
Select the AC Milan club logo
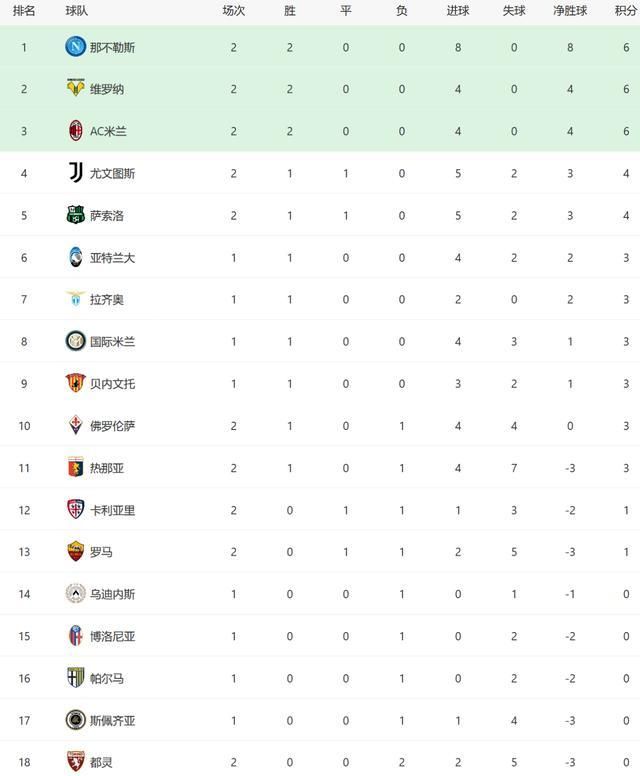pos(75,131)
